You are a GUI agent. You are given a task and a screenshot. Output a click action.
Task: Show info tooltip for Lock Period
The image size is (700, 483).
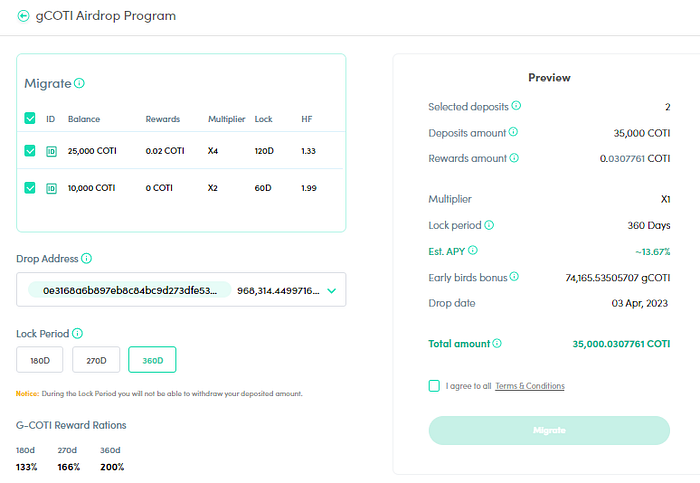click(x=77, y=333)
